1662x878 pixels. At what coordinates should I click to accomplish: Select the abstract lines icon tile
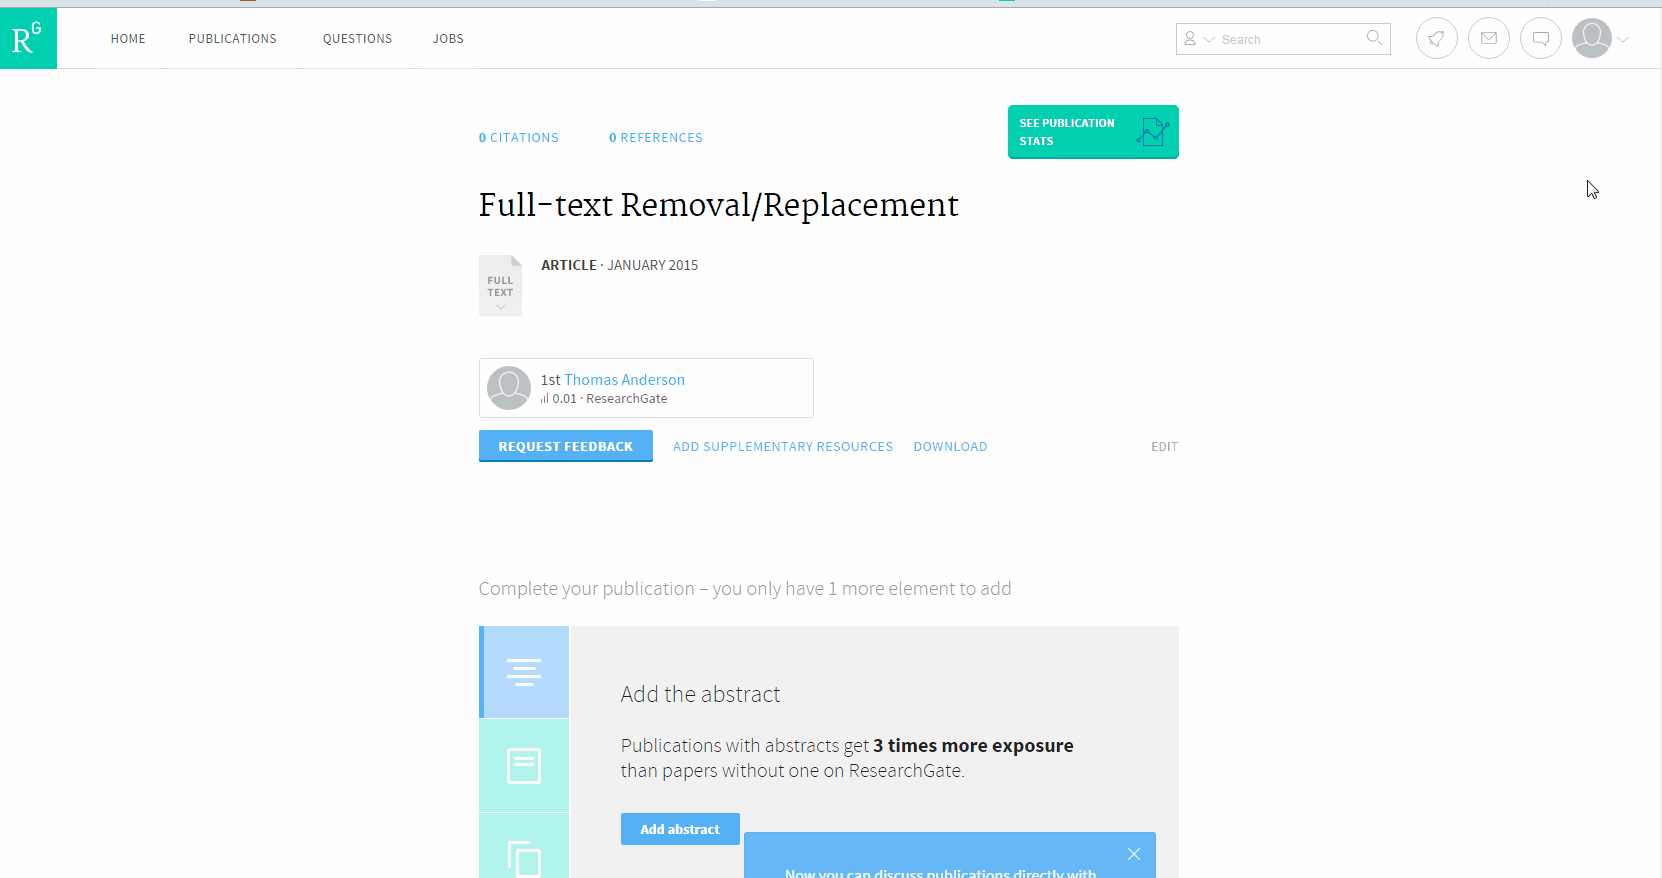coord(524,672)
